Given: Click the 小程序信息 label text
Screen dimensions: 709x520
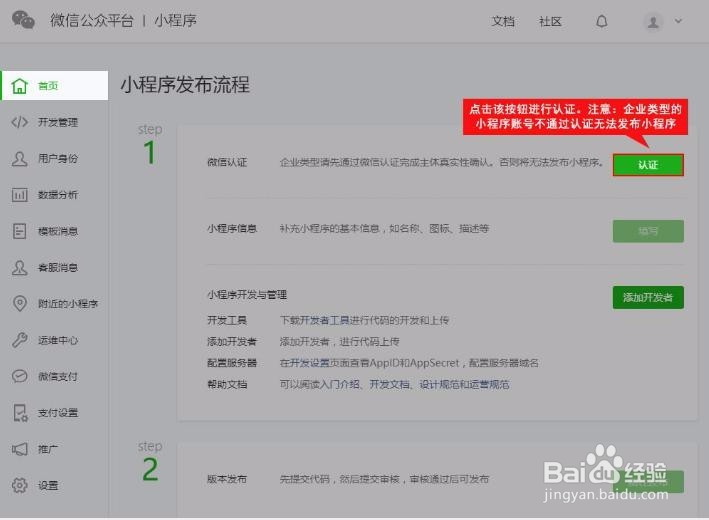Looking at the screenshot, I should point(232,229).
